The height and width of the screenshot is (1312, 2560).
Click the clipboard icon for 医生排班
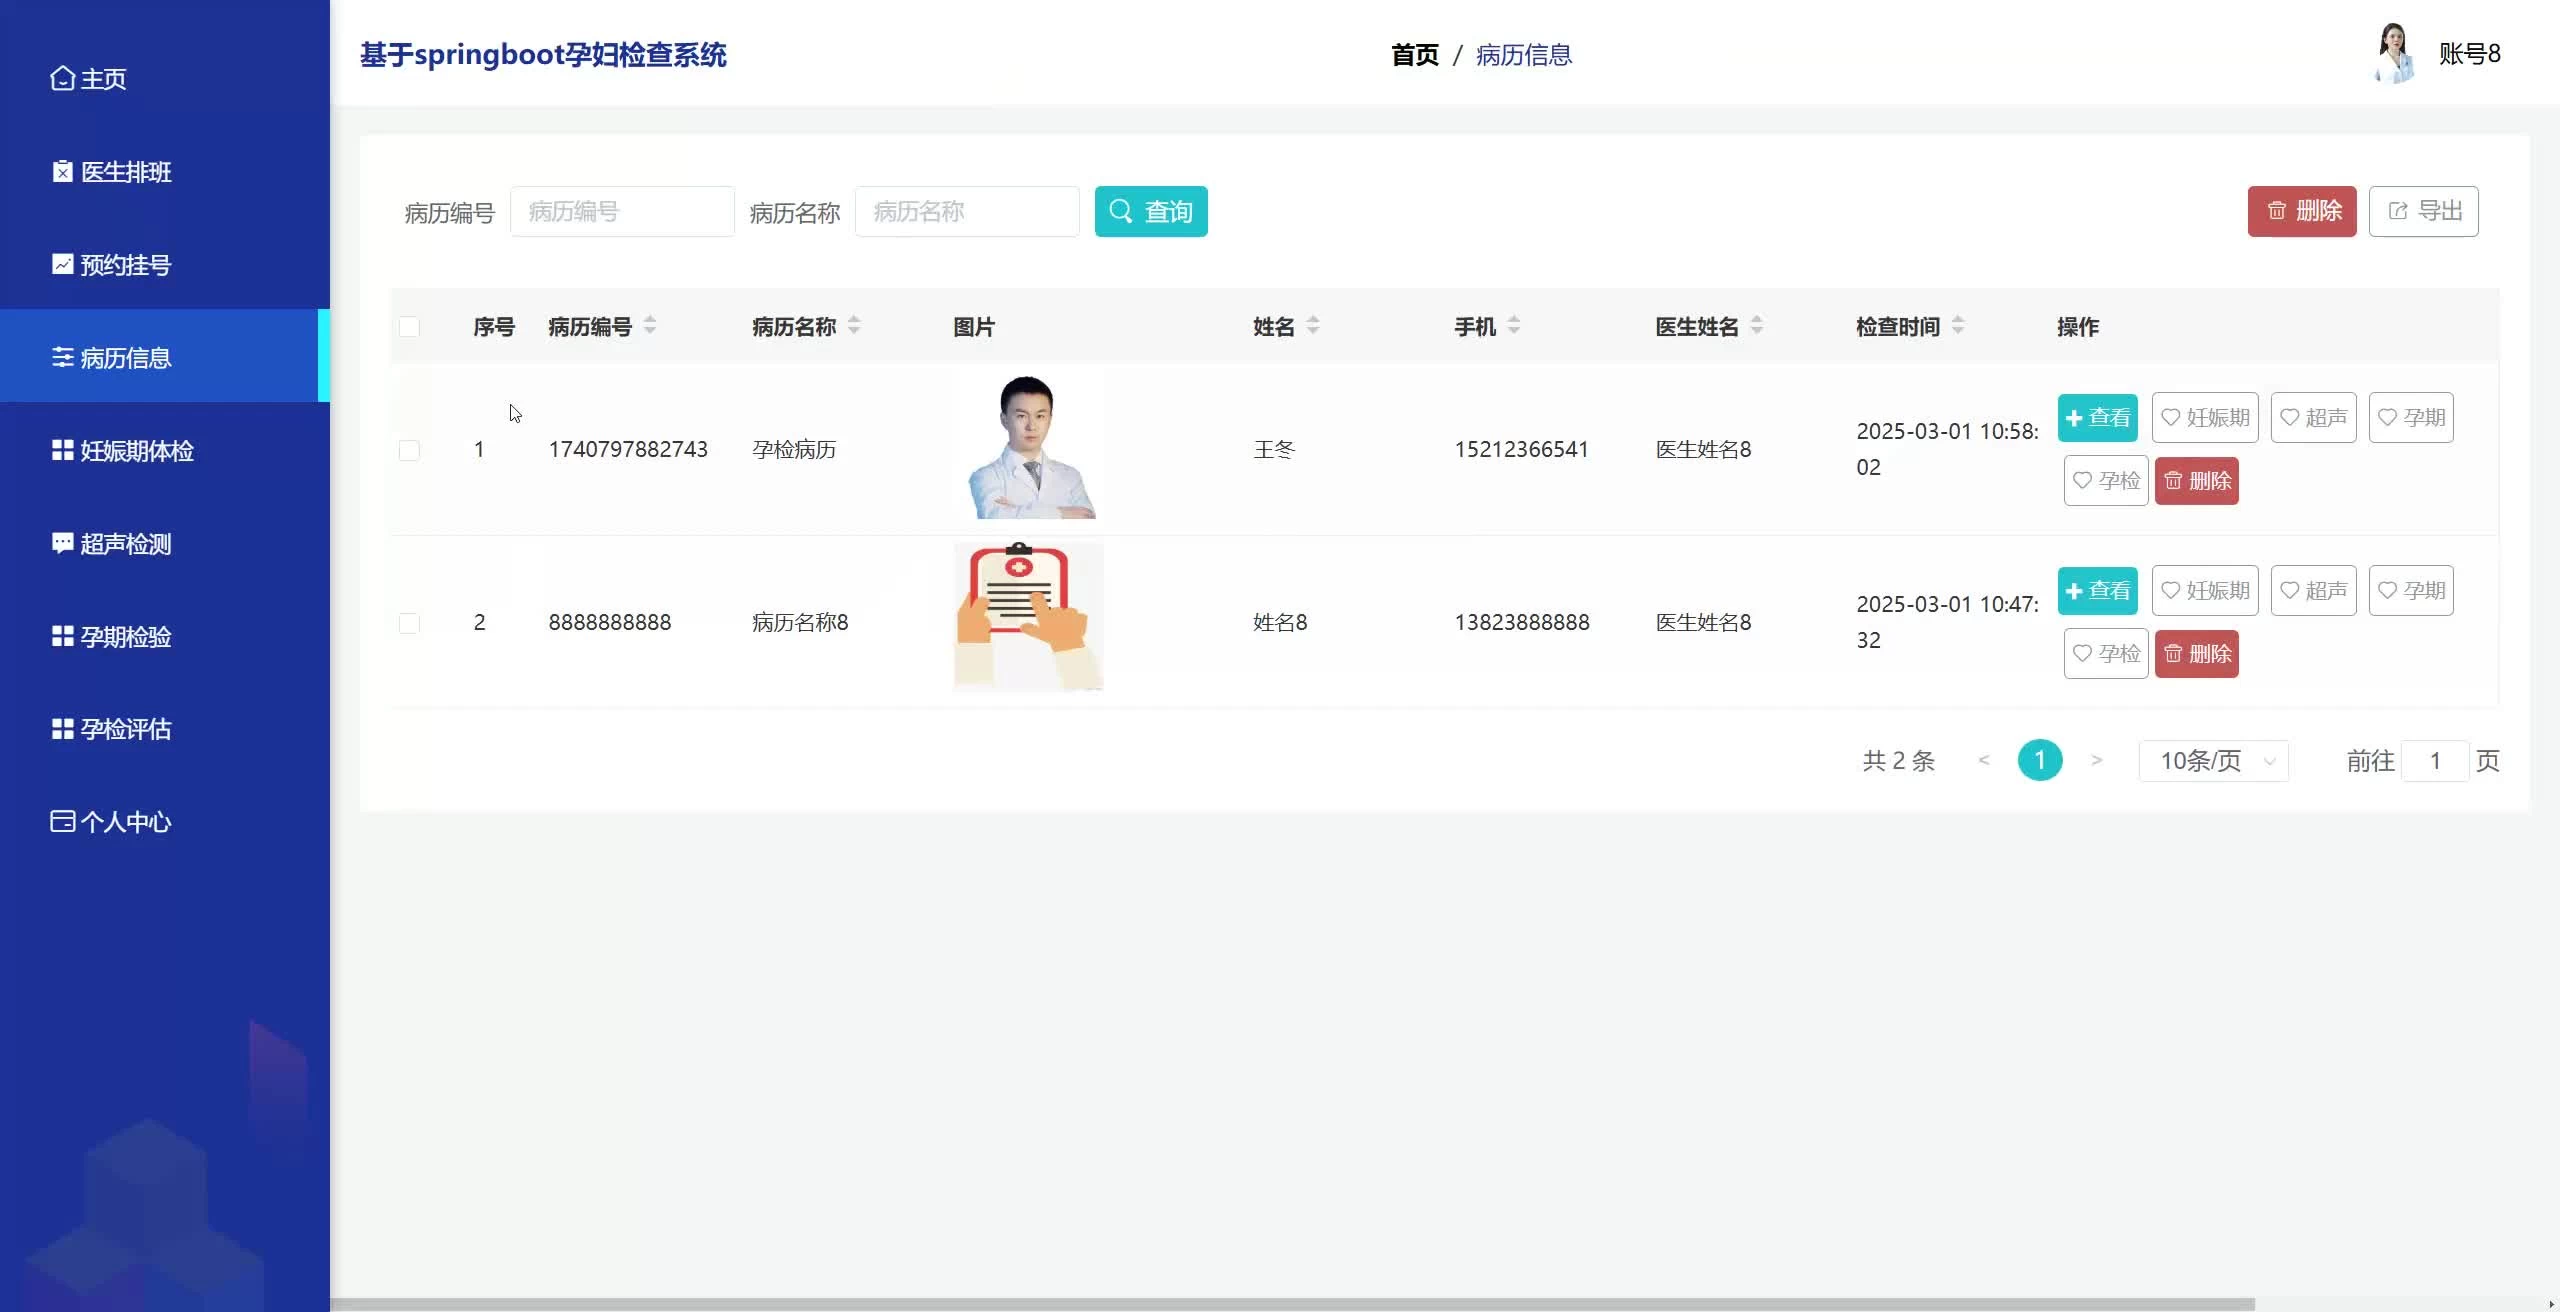click(62, 172)
